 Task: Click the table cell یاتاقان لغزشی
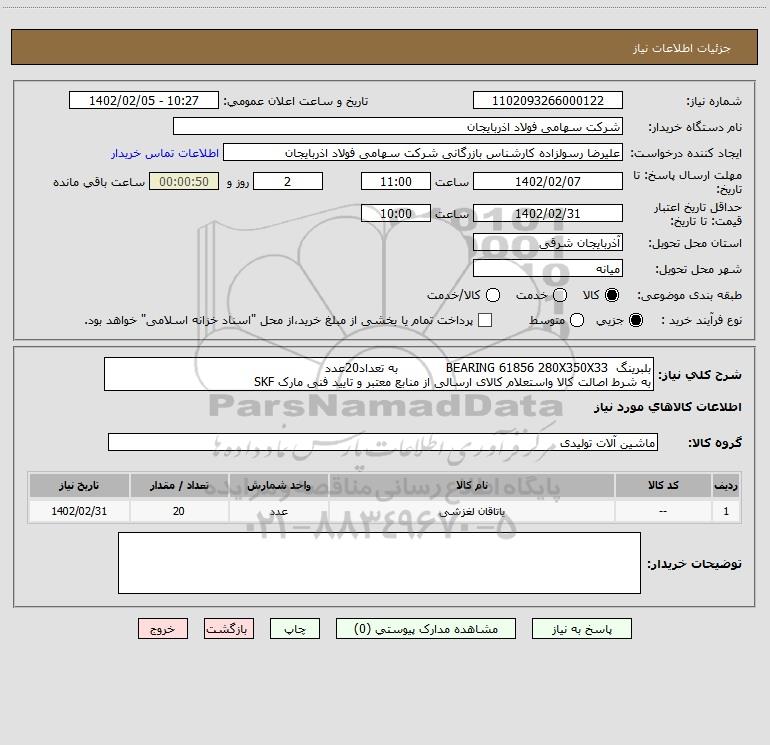tap(471, 511)
